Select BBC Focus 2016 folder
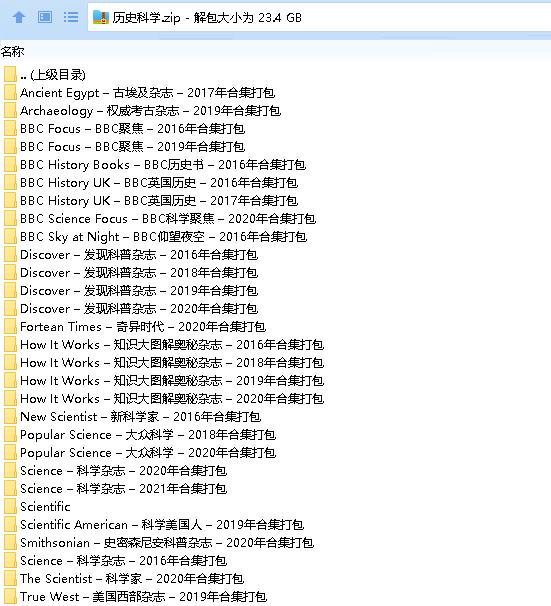Screen dimensions: 551x606 [133, 129]
